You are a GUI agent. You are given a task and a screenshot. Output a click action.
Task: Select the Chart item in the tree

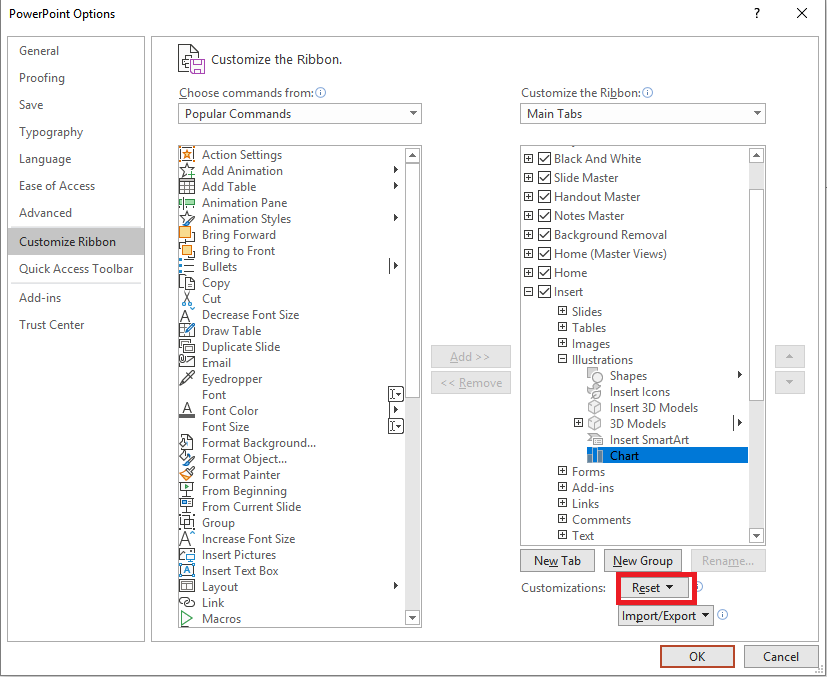tap(667, 456)
